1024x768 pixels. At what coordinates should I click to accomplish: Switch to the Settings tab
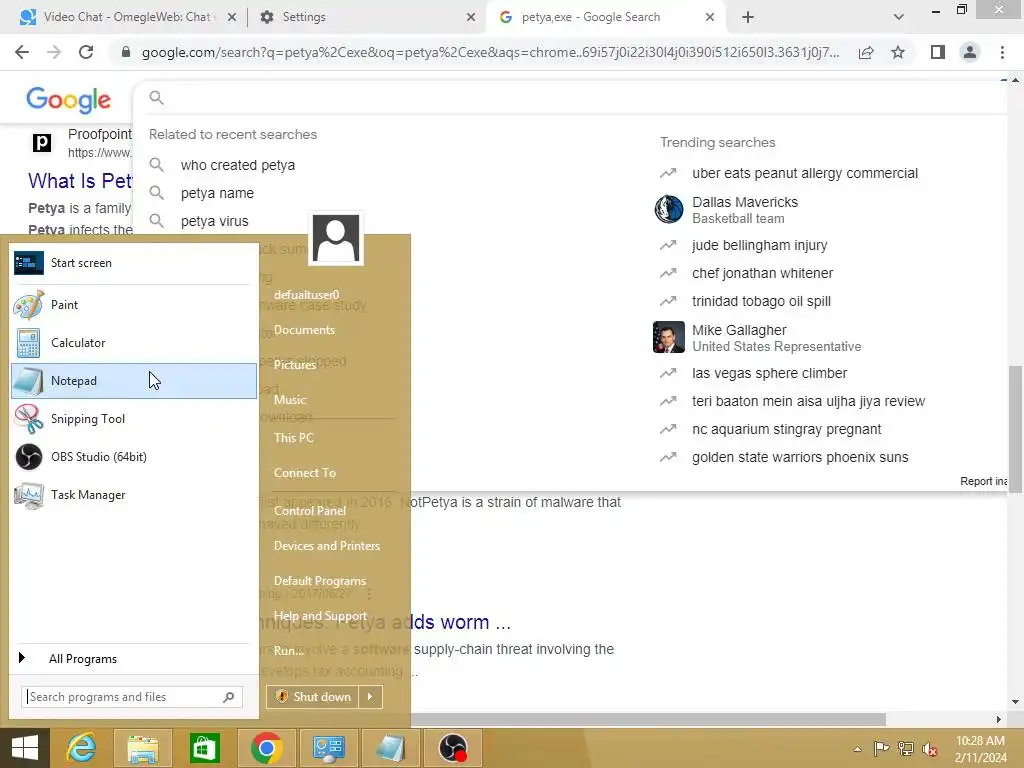point(366,17)
